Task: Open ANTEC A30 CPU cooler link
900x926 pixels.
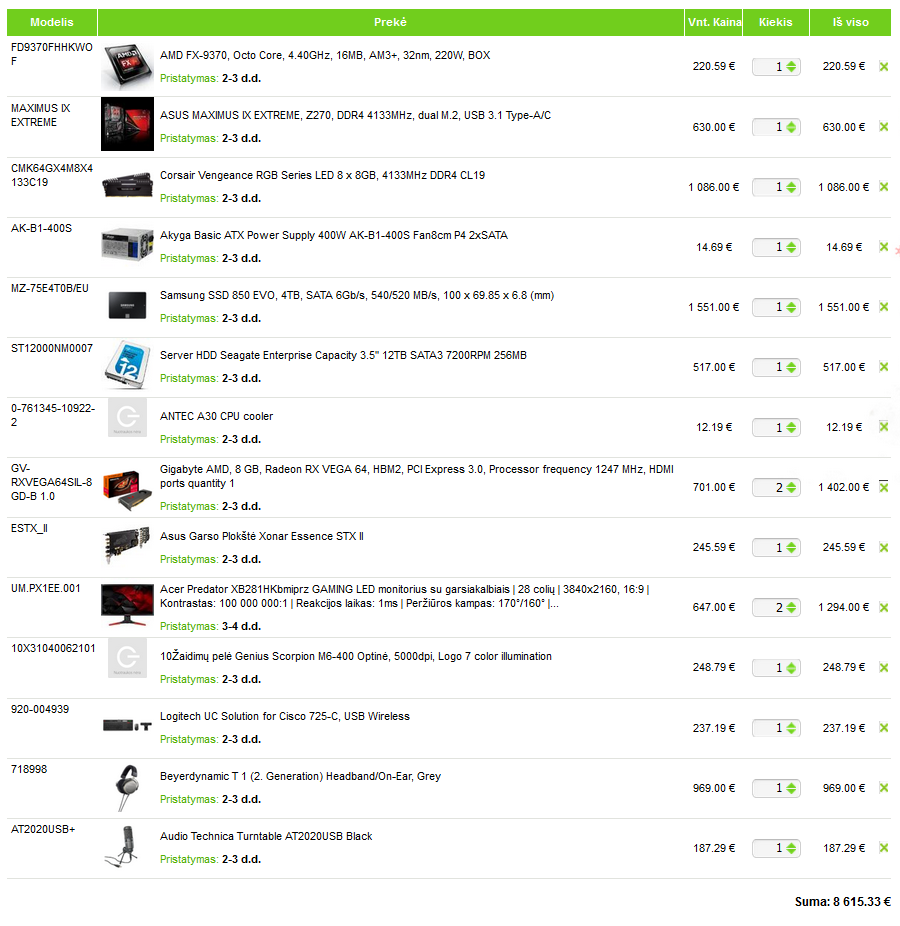Action: coord(216,416)
